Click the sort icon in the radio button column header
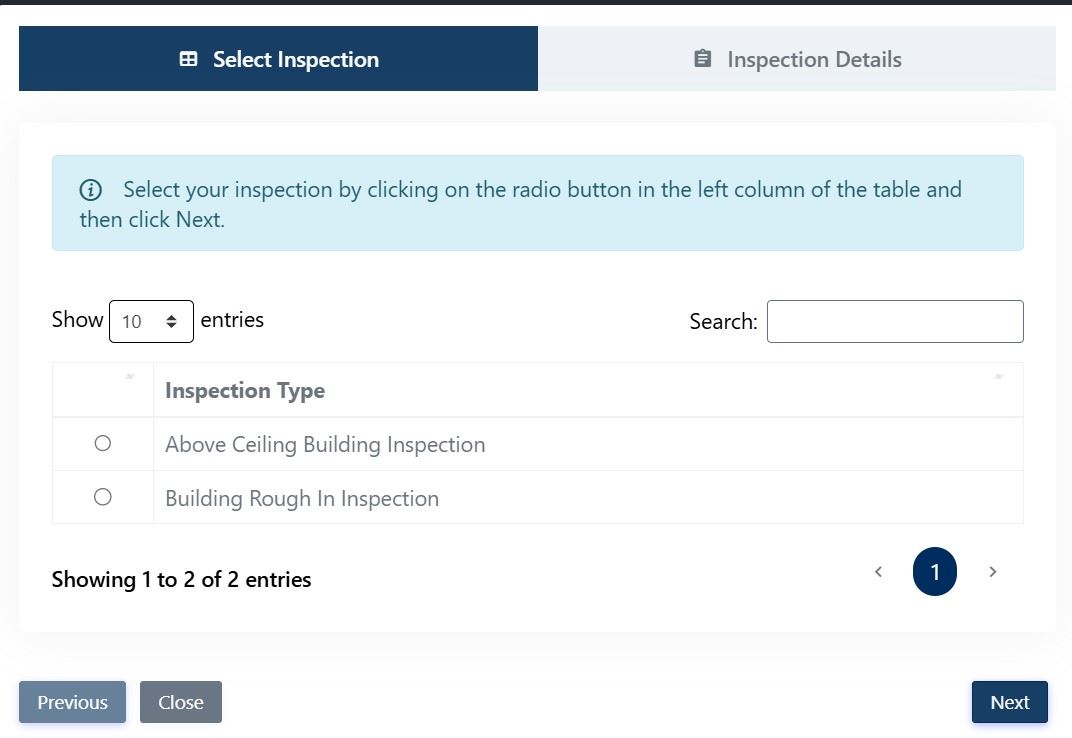 129,377
